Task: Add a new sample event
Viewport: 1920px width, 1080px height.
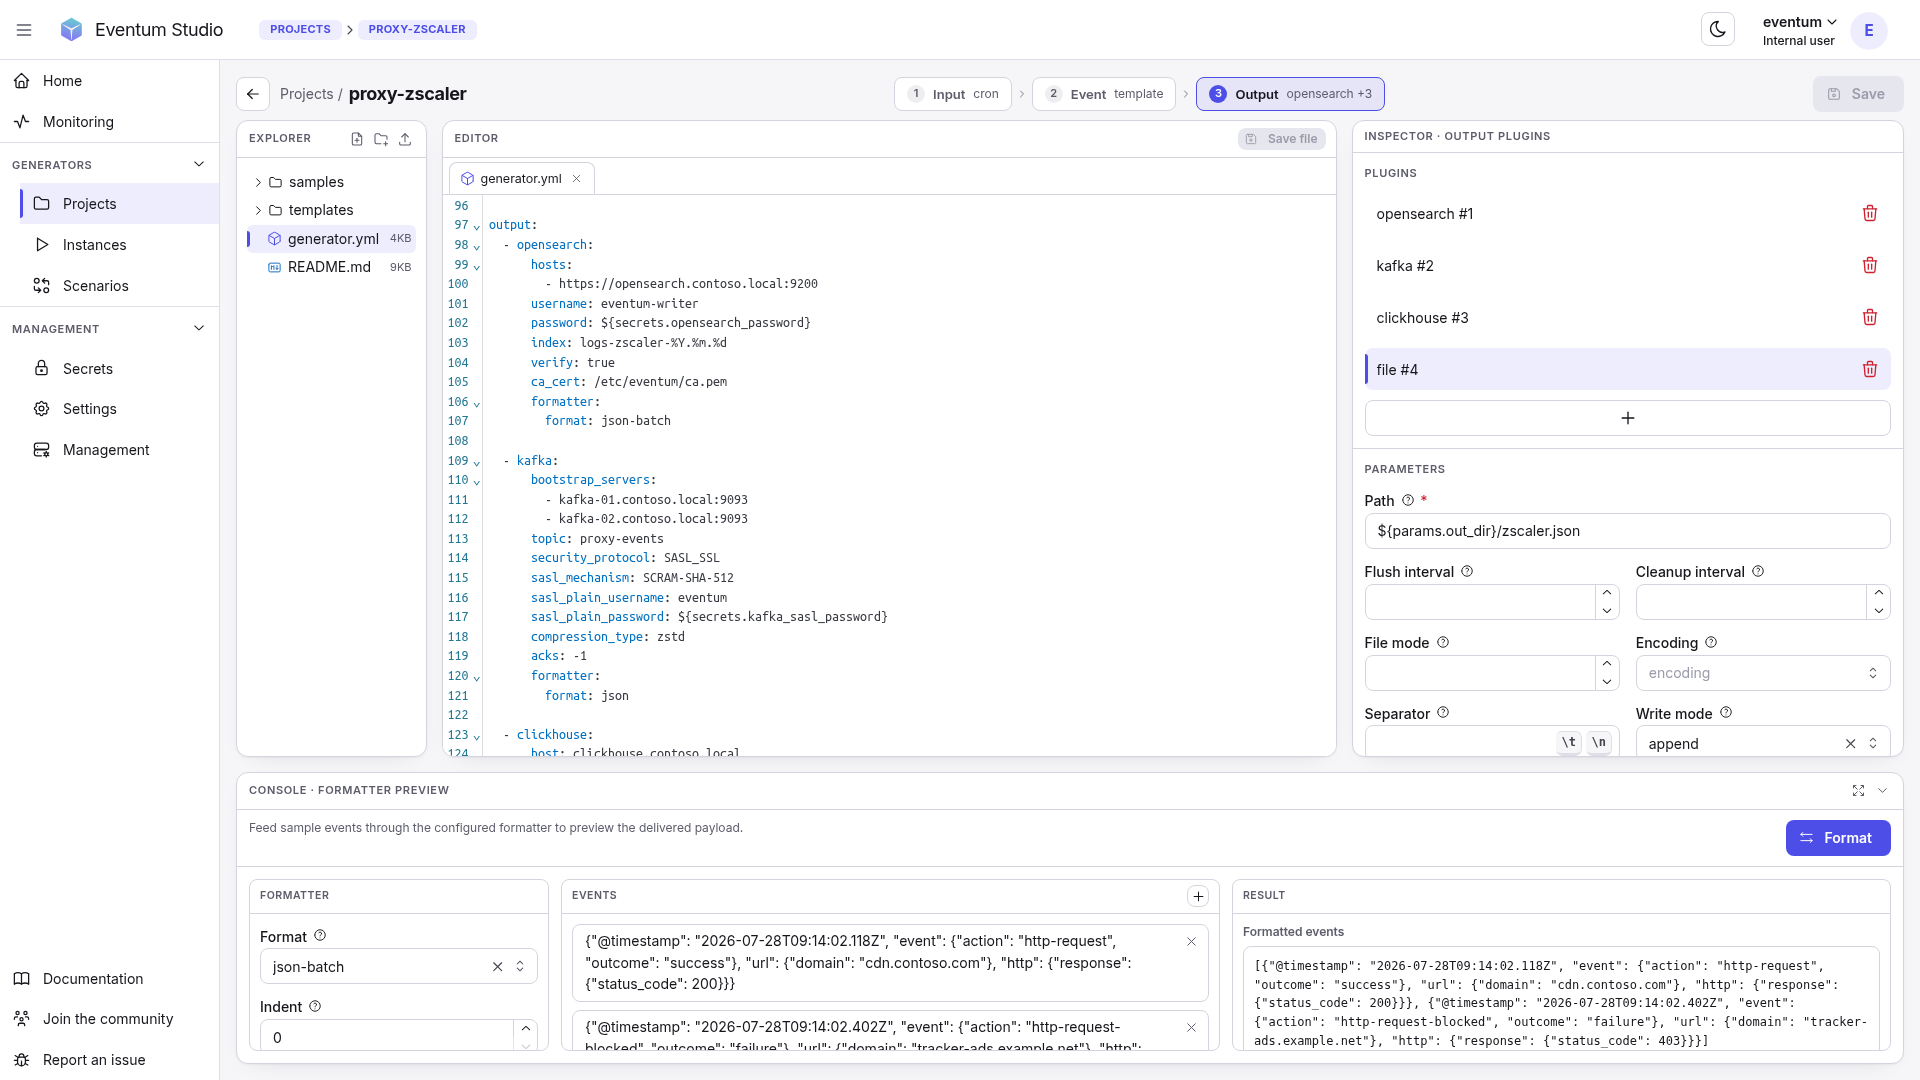Action: 1198,896
